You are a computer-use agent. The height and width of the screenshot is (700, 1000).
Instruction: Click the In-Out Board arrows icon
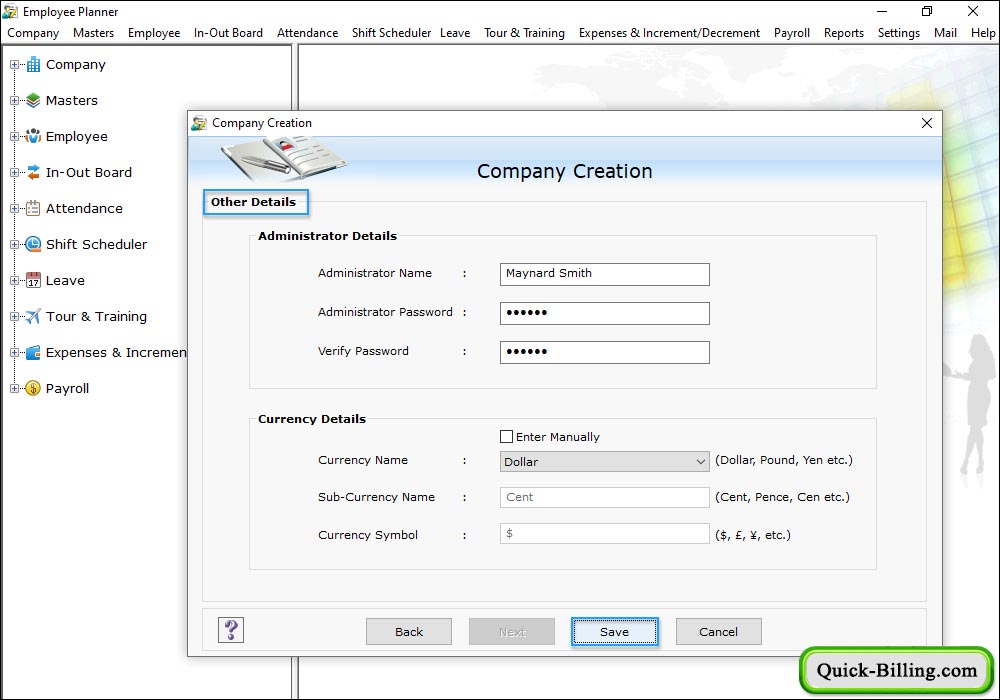[x=33, y=172]
